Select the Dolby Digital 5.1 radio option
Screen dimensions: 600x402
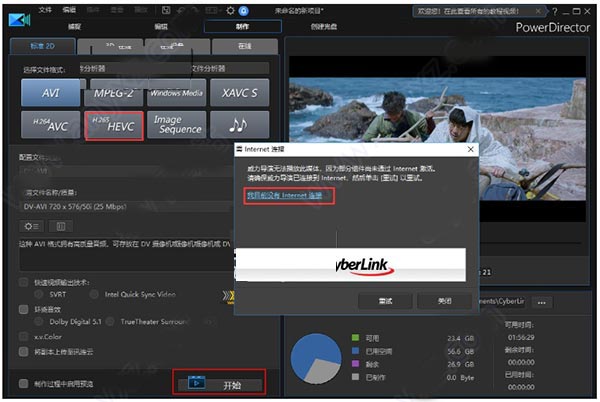pyautogui.click(x=38, y=322)
